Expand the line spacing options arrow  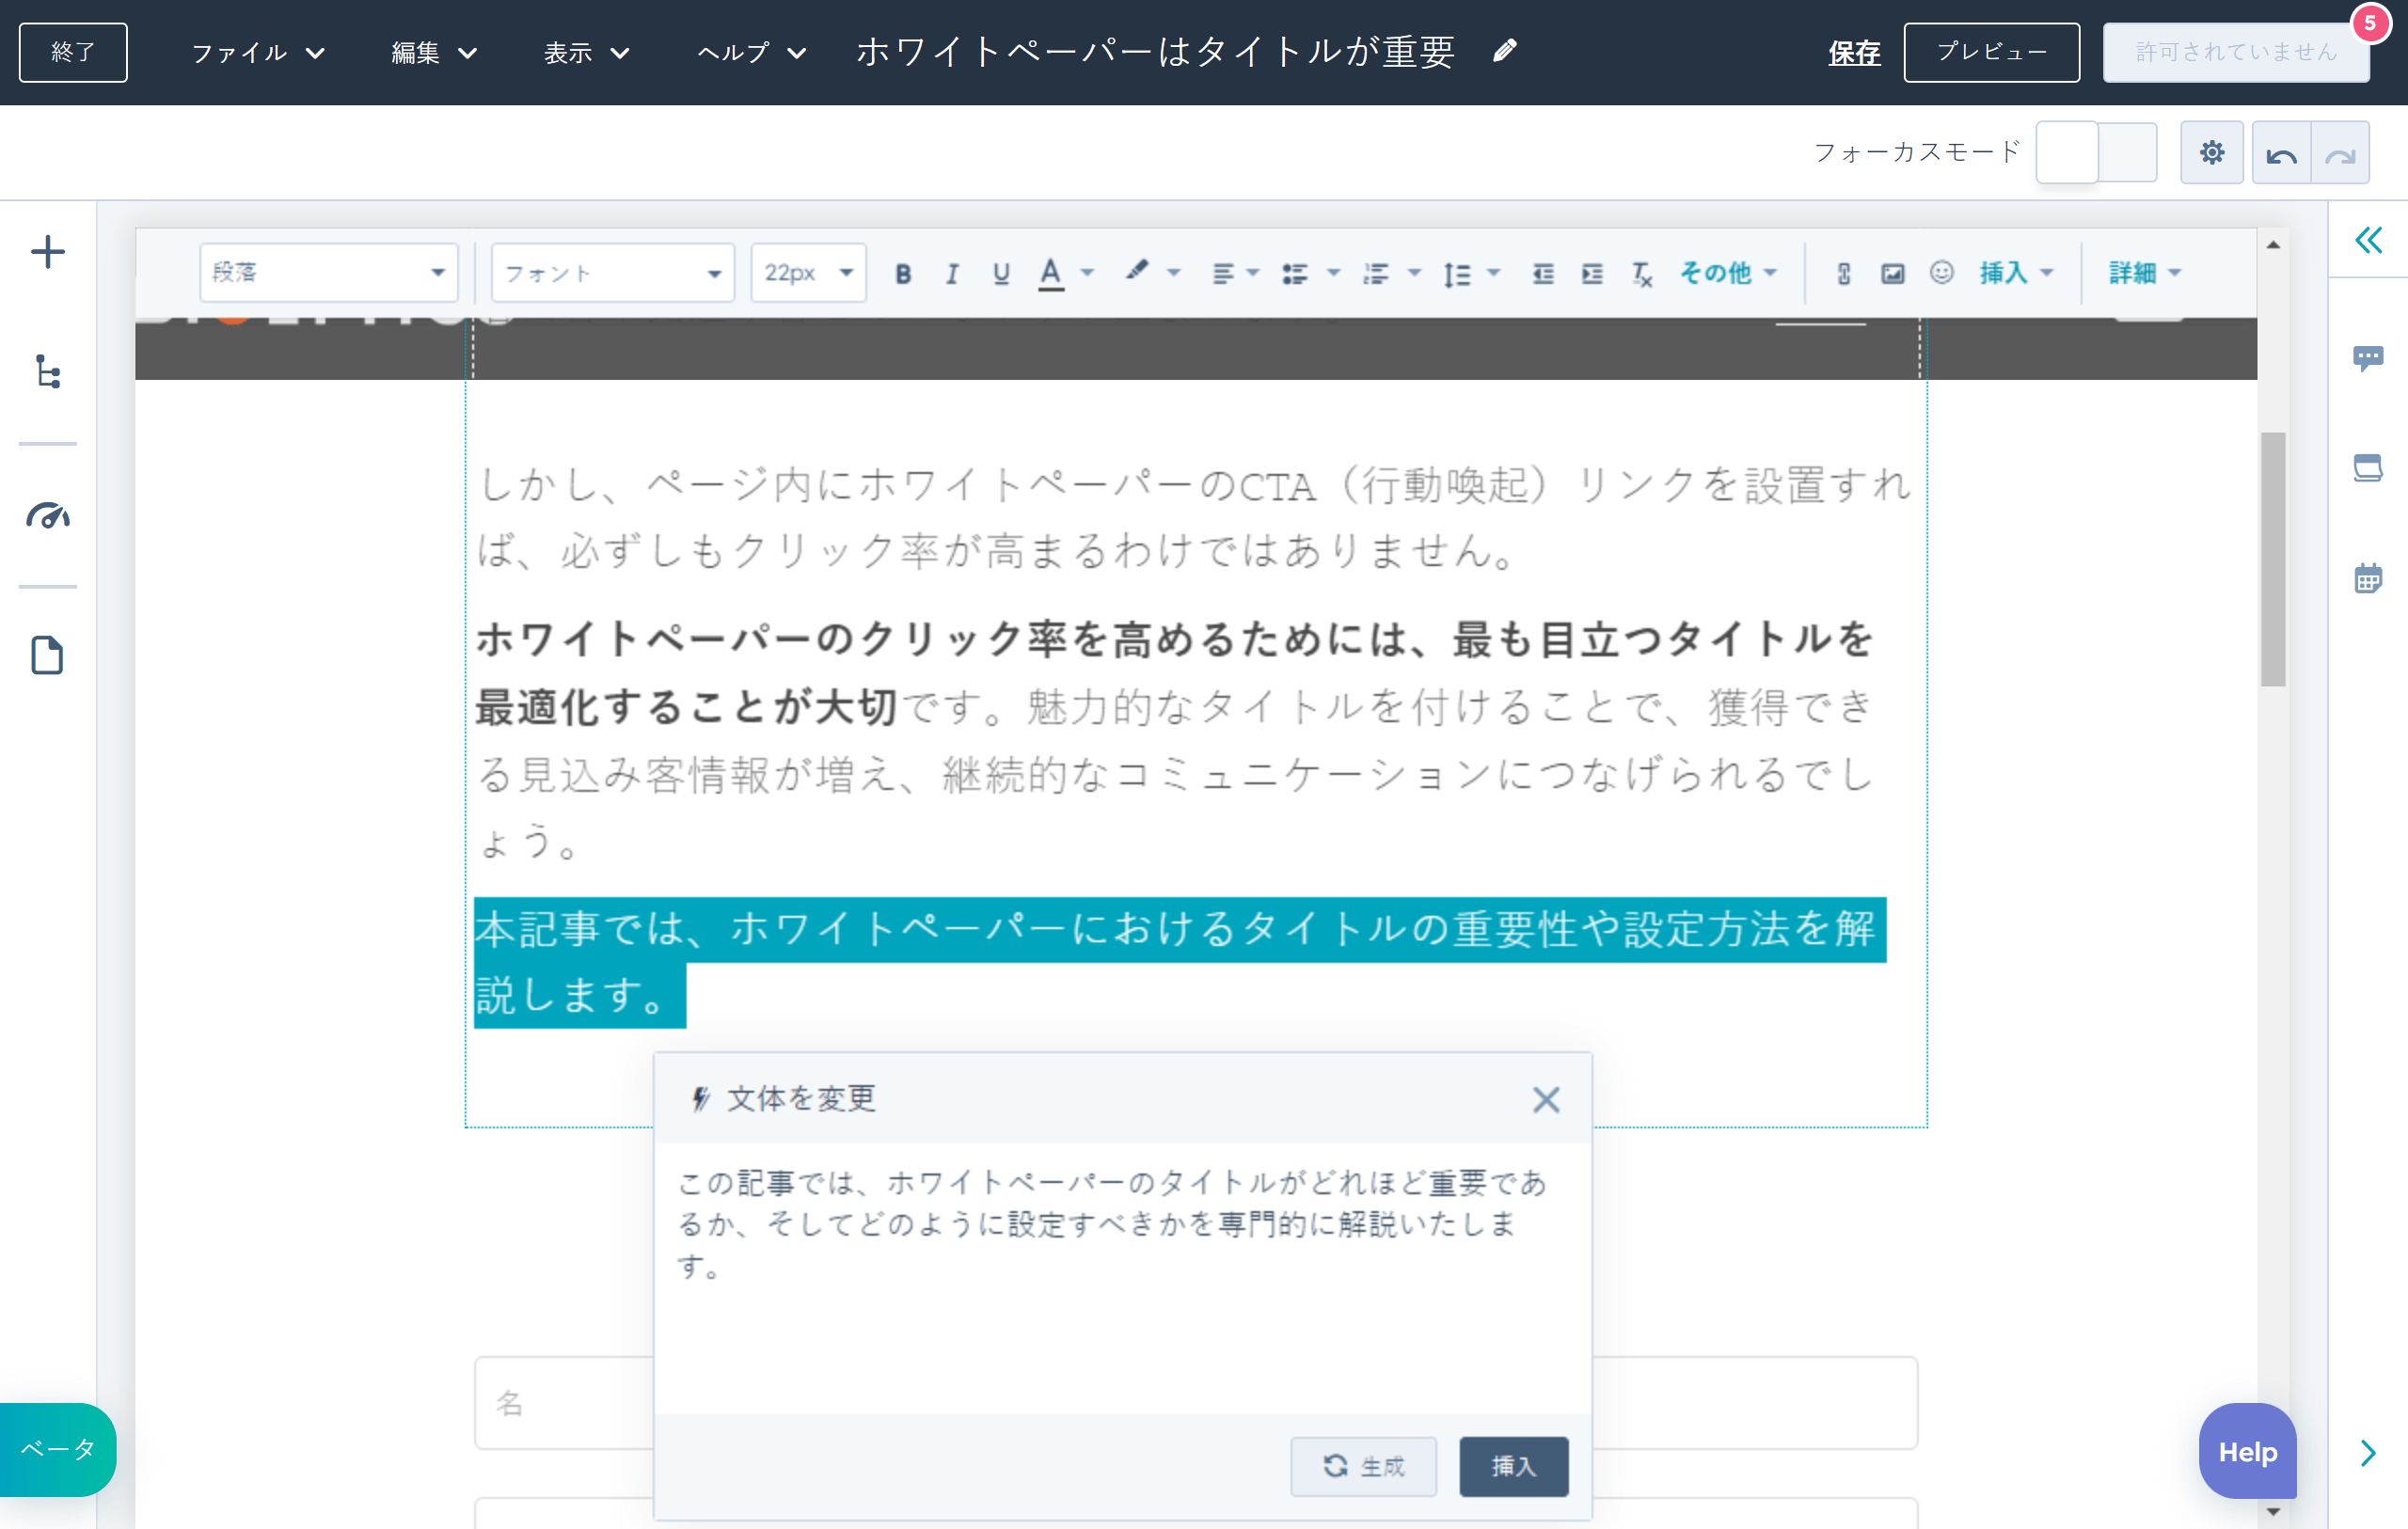(x=1493, y=272)
